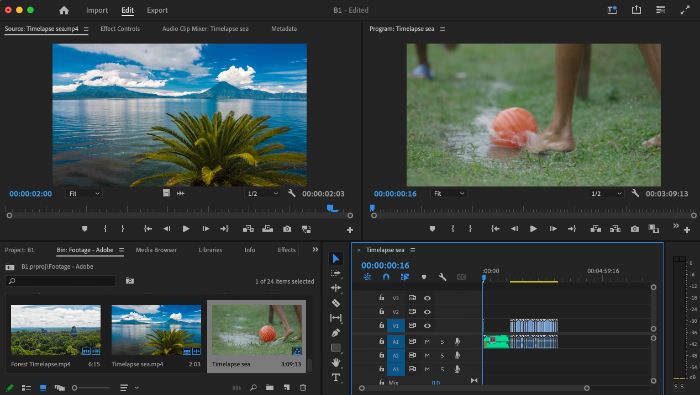This screenshot has width=700, height=395.
Task: Select the Slip tool
Action: pos(336,318)
